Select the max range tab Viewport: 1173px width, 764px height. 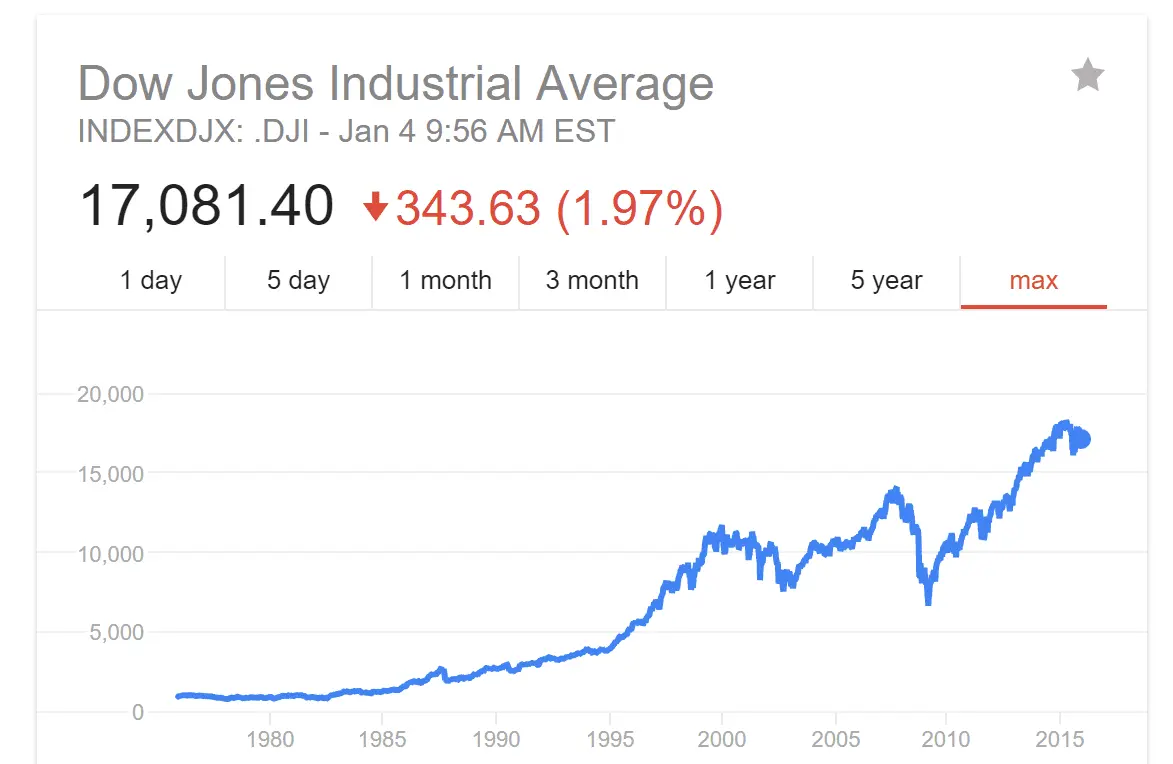pos(1033,281)
